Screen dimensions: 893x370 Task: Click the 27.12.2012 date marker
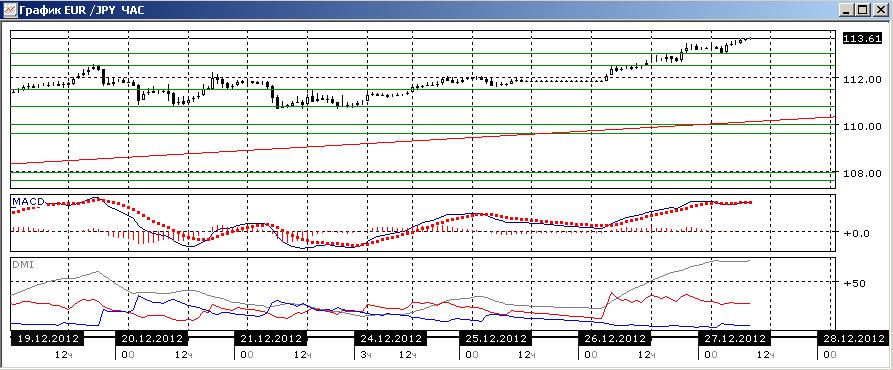coord(734,338)
